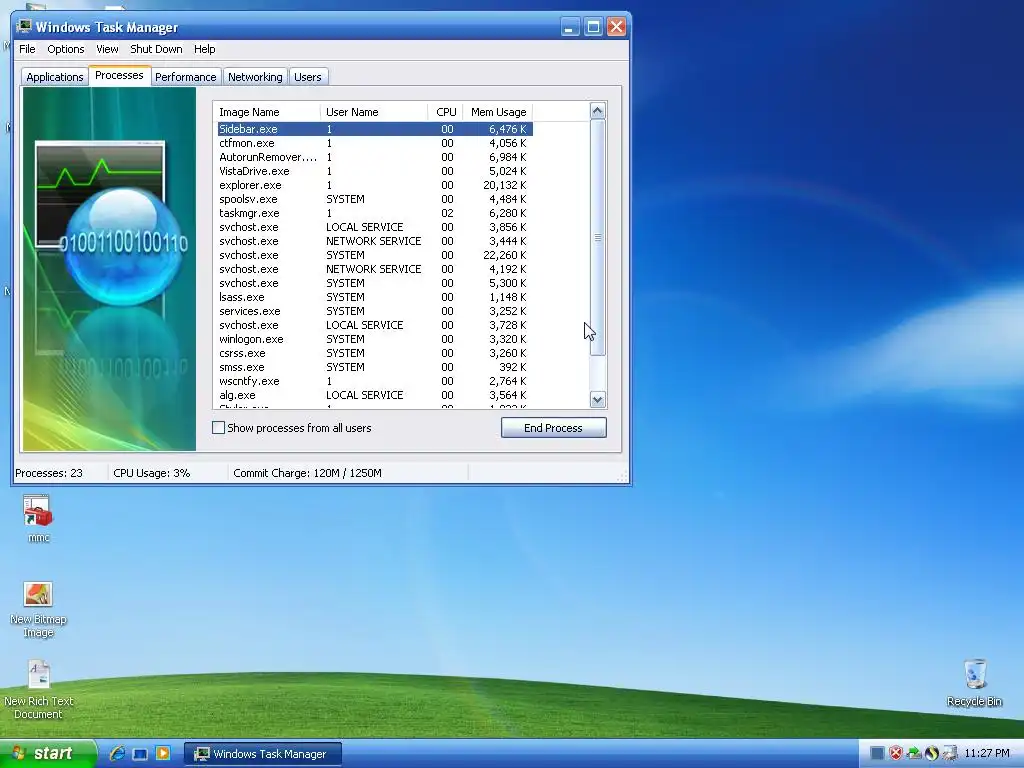Click Windows Task Manager taskbar button
This screenshot has width=1024, height=768.
point(263,754)
